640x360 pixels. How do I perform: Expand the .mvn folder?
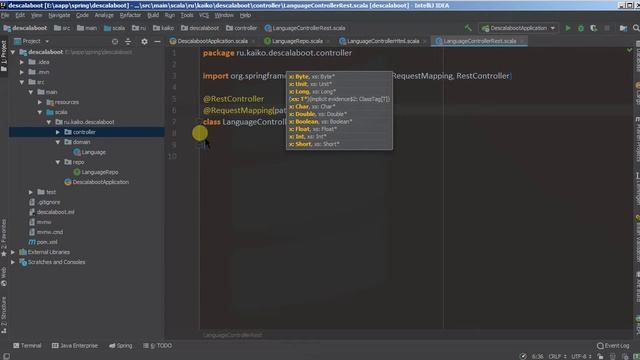pos(22,72)
